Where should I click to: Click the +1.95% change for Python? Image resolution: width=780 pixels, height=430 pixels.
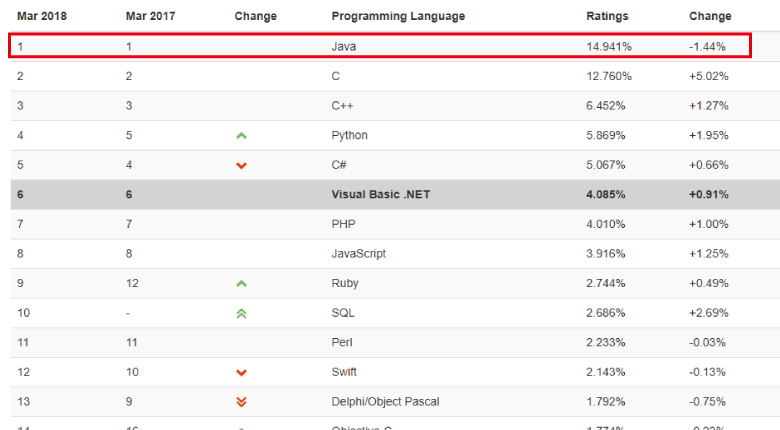(x=708, y=135)
